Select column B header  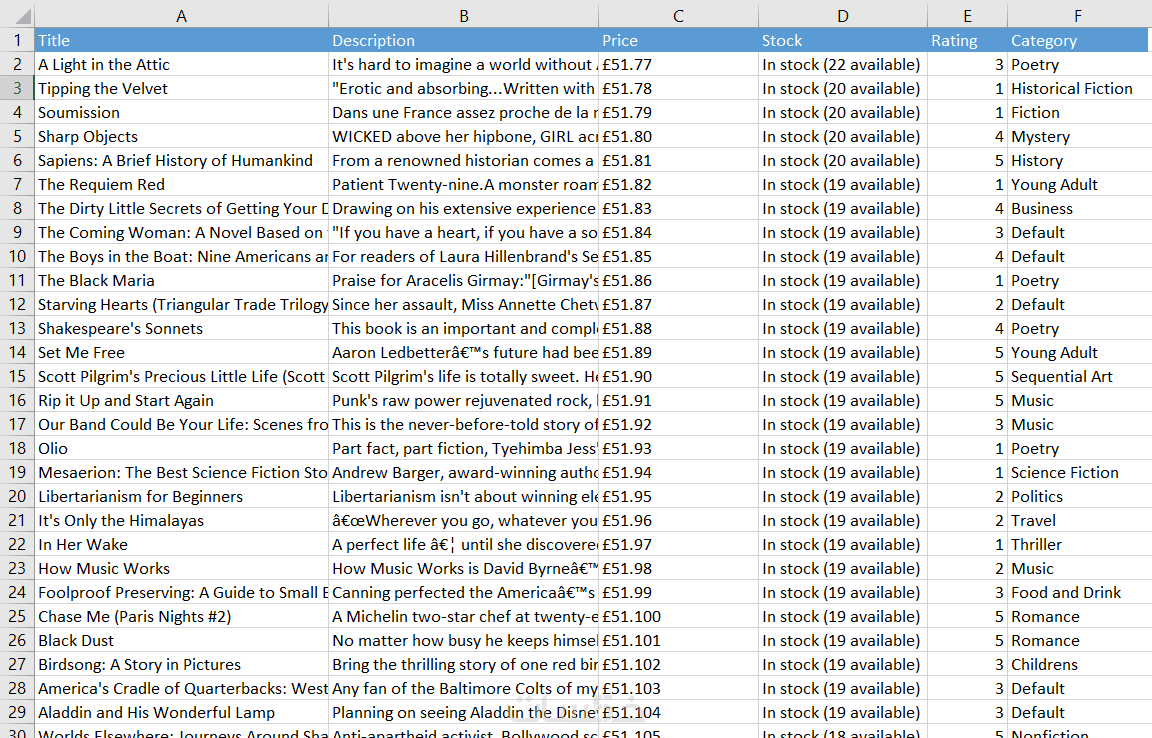tap(464, 15)
